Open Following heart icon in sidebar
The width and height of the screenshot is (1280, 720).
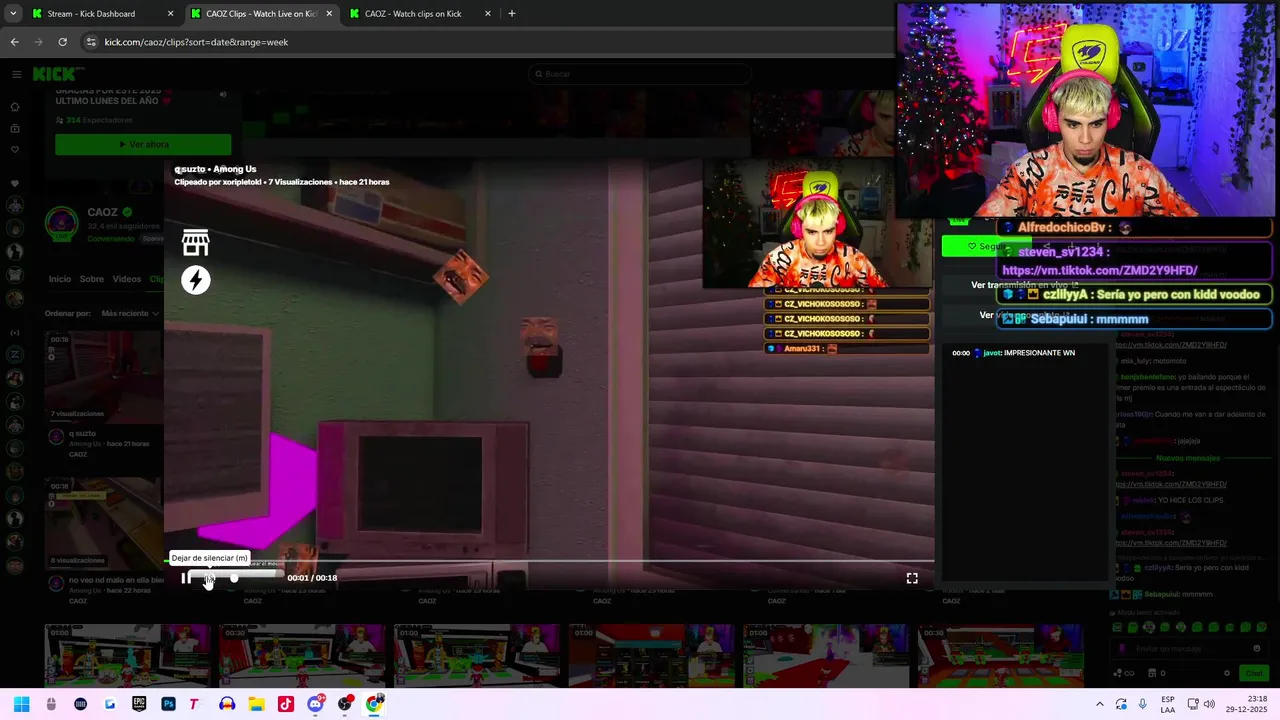coord(15,150)
